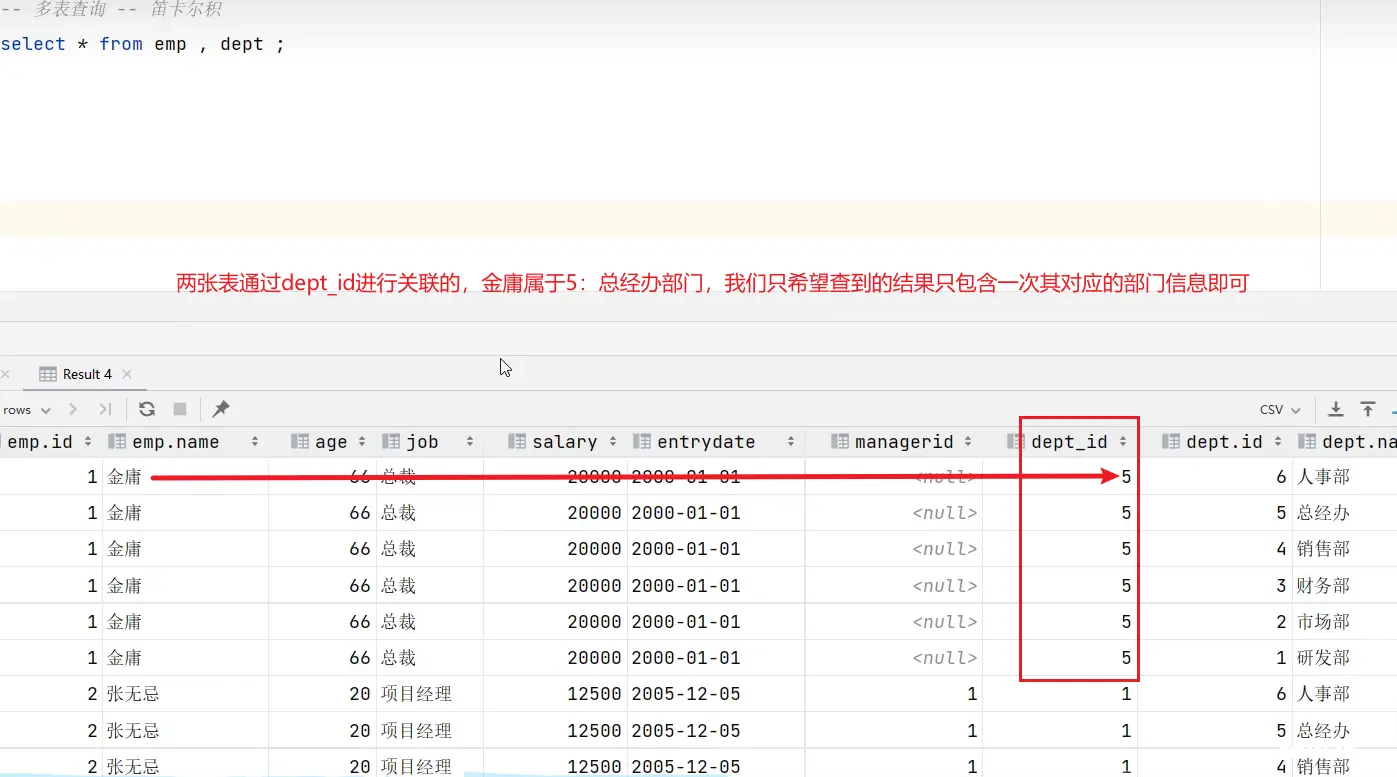1397x777 pixels.
Task: Select the entrydate column header text
Action: [x=706, y=442]
